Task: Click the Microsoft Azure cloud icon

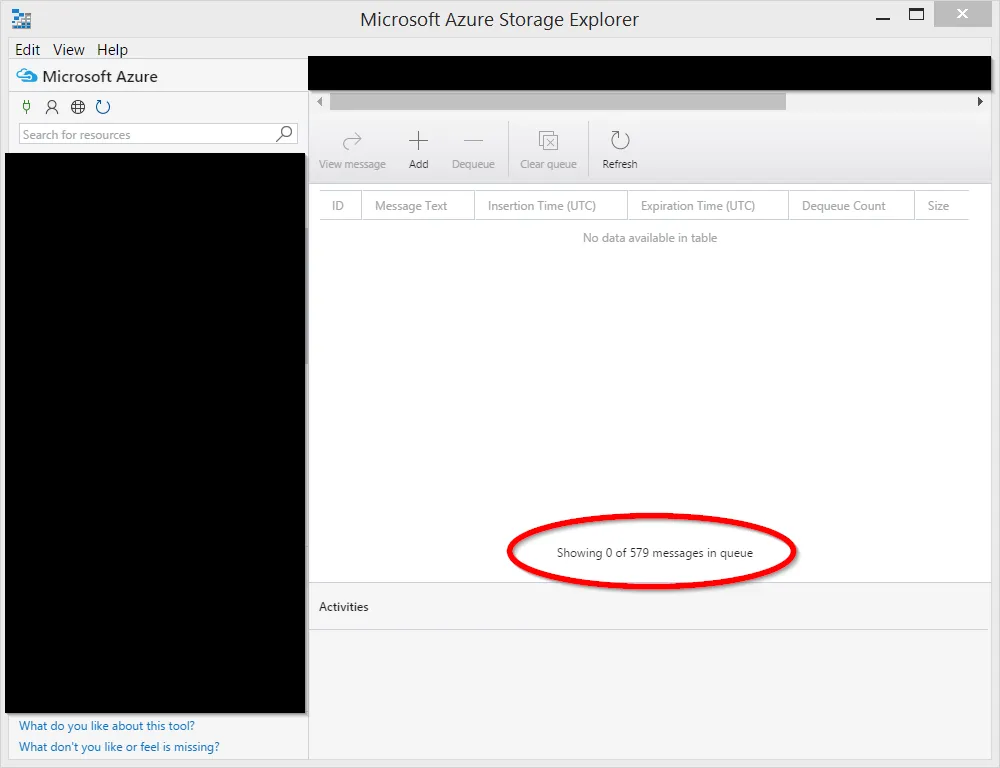Action: (27, 76)
